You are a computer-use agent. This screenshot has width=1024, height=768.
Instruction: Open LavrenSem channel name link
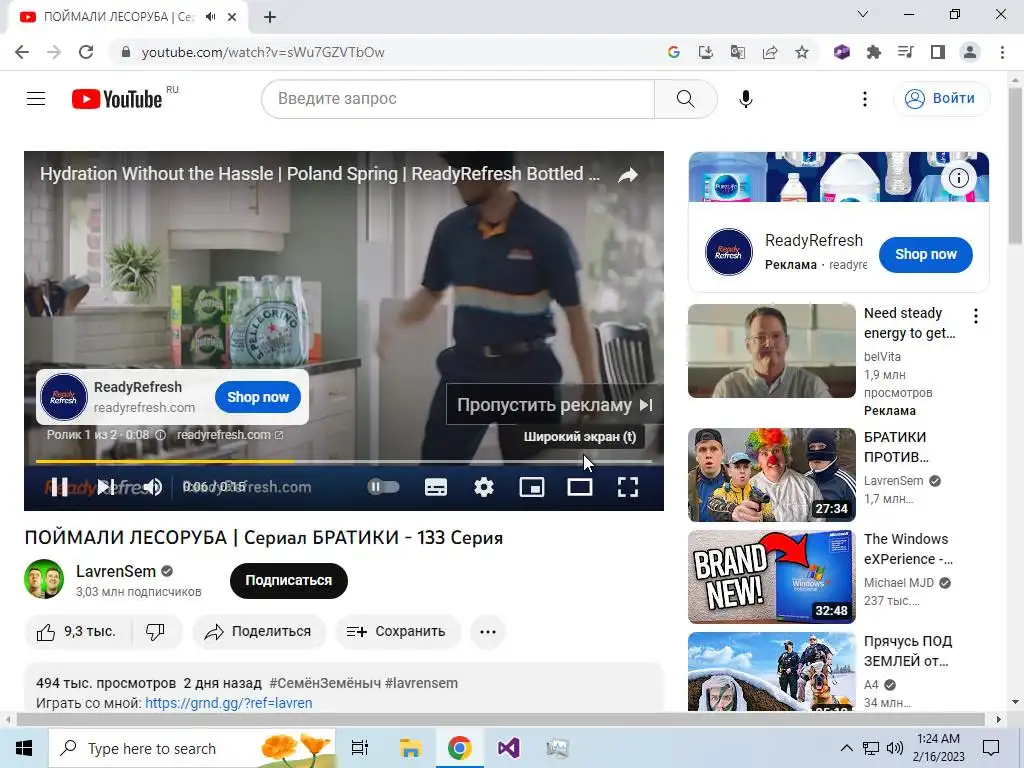[x=116, y=571]
